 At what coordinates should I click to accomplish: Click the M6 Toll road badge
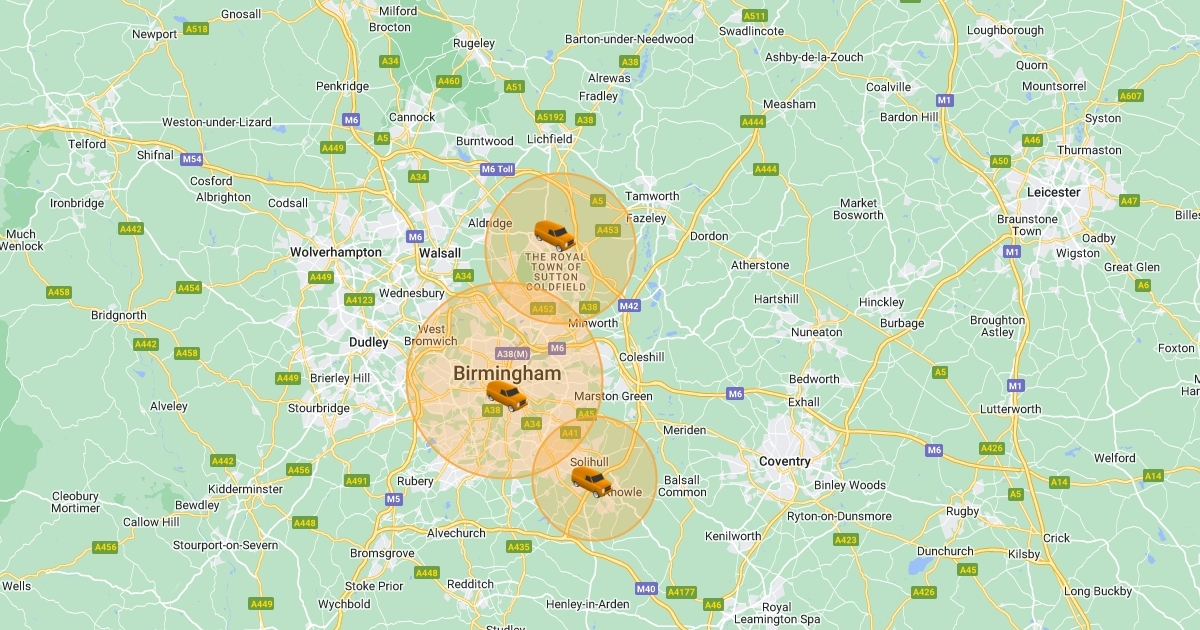pos(497,169)
